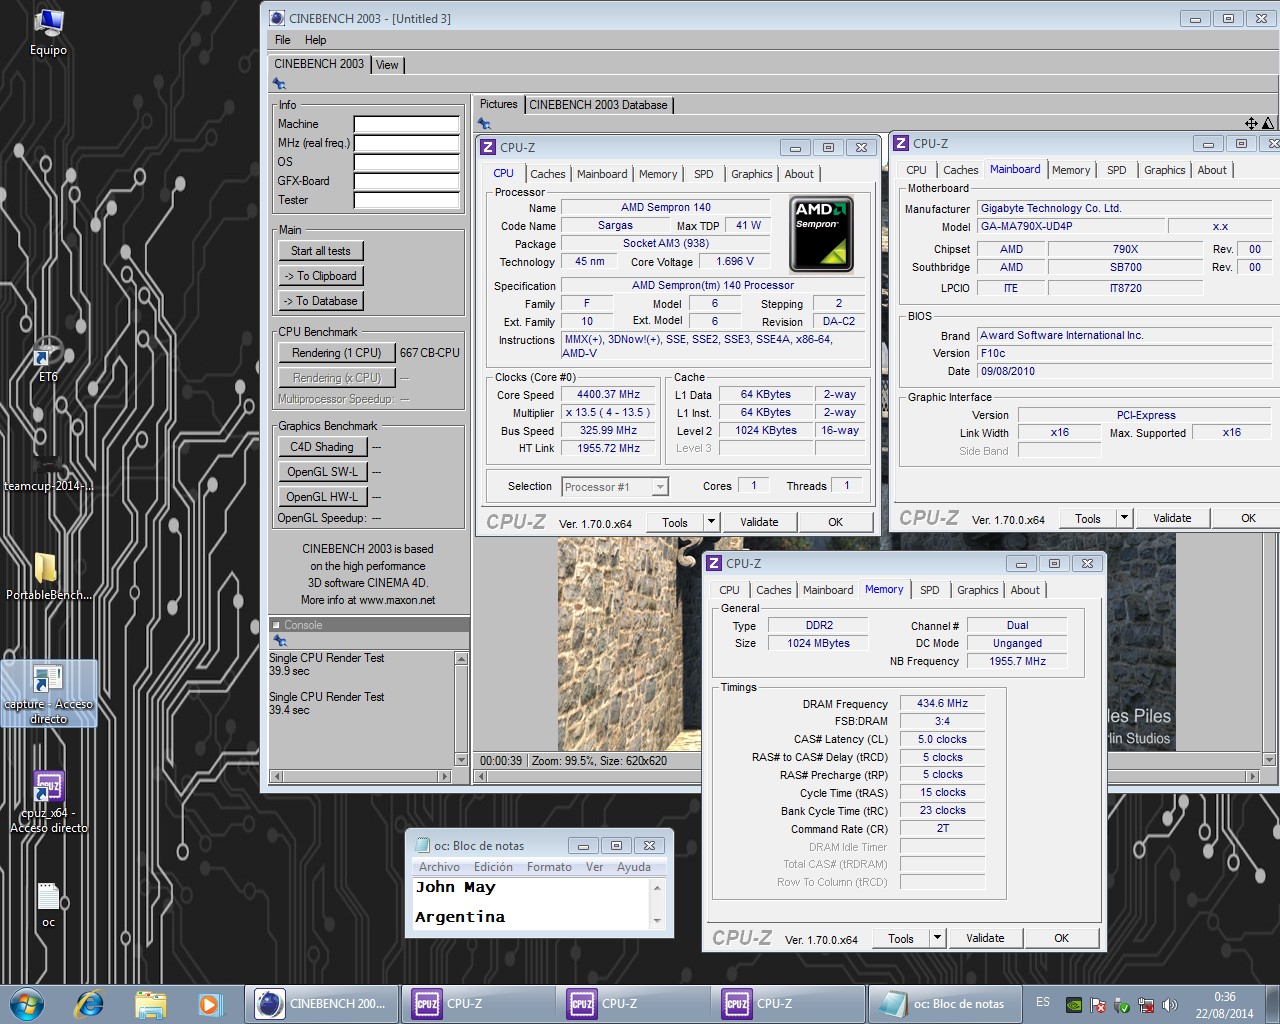Switch to the Cinebench View tab
Screen dimensions: 1280x1024
(x=387, y=65)
